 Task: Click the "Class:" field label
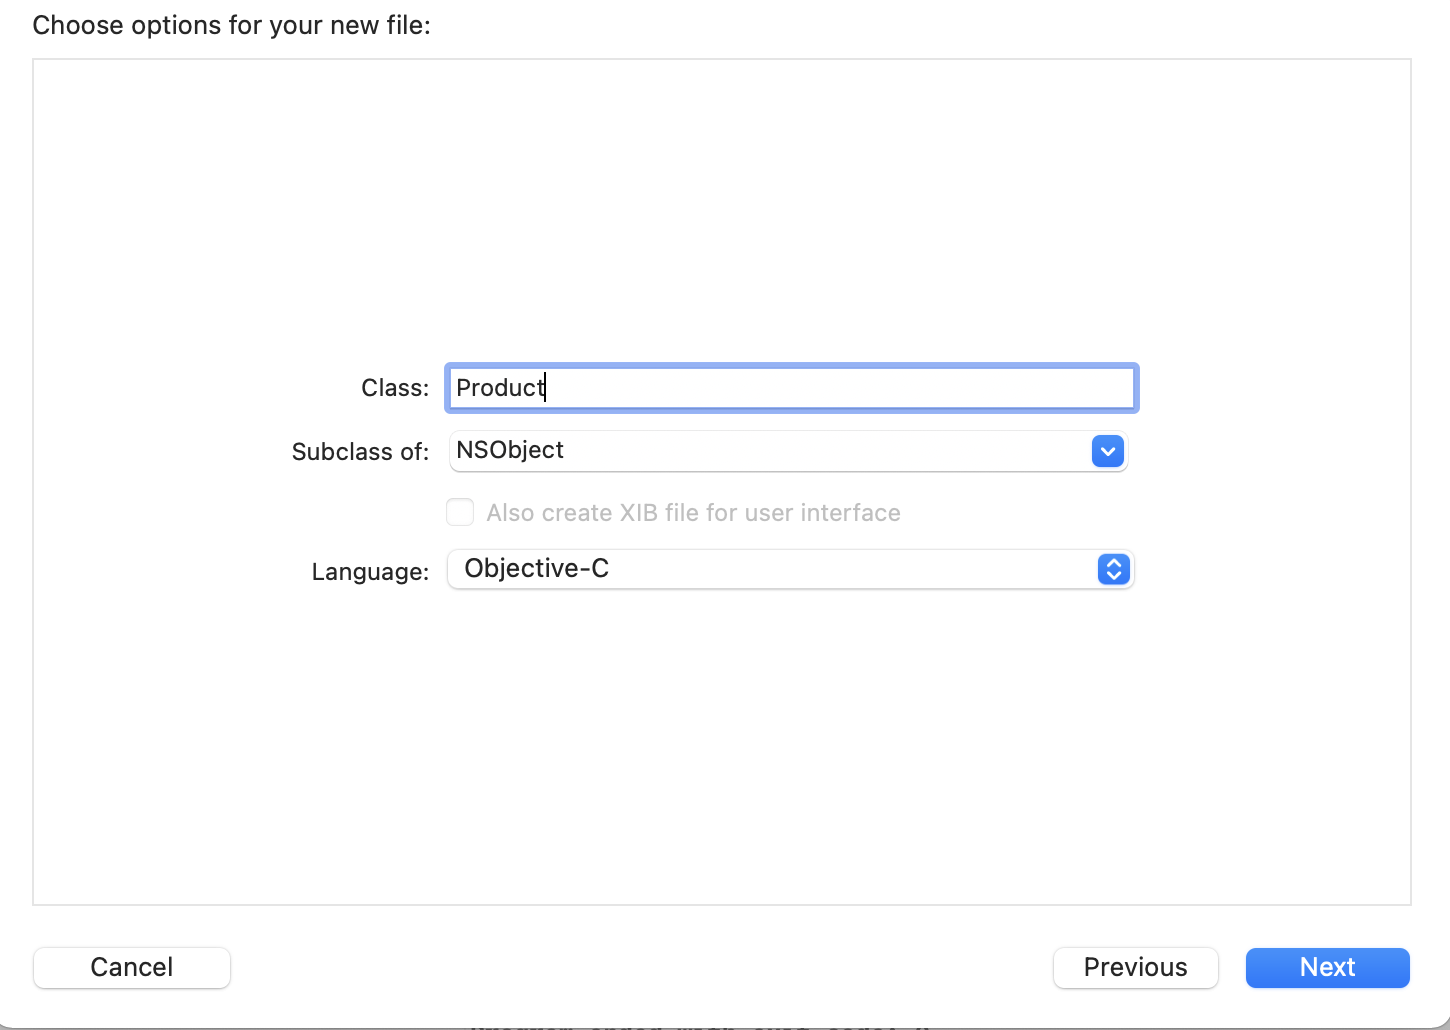coord(395,388)
